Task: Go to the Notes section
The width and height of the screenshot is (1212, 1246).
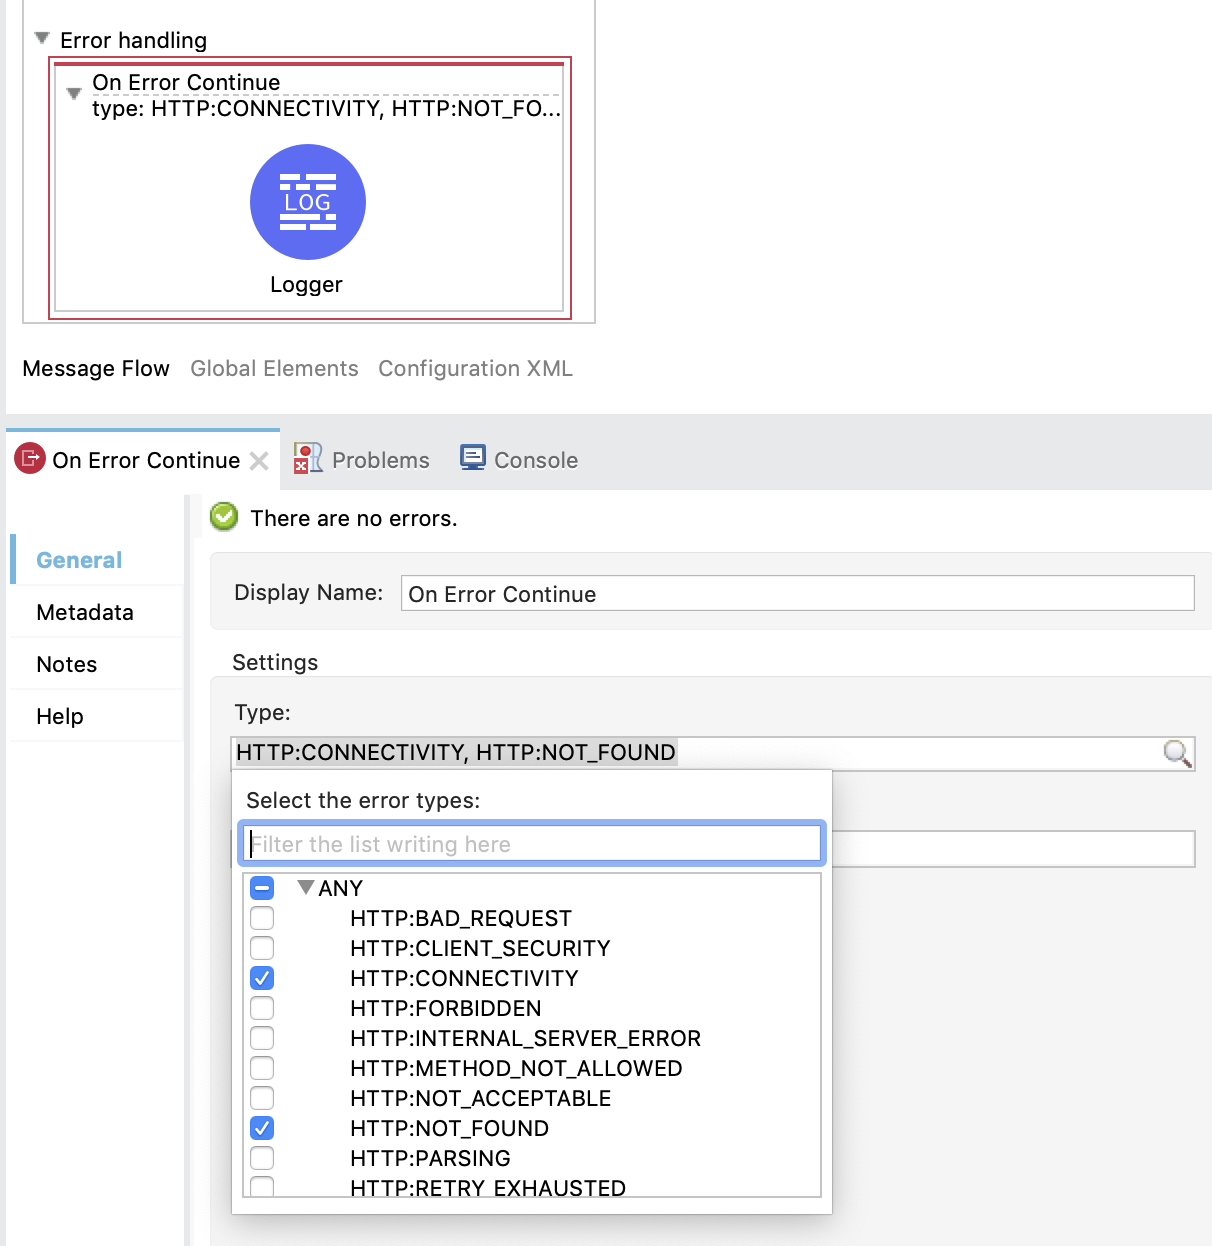Action: tap(67, 664)
